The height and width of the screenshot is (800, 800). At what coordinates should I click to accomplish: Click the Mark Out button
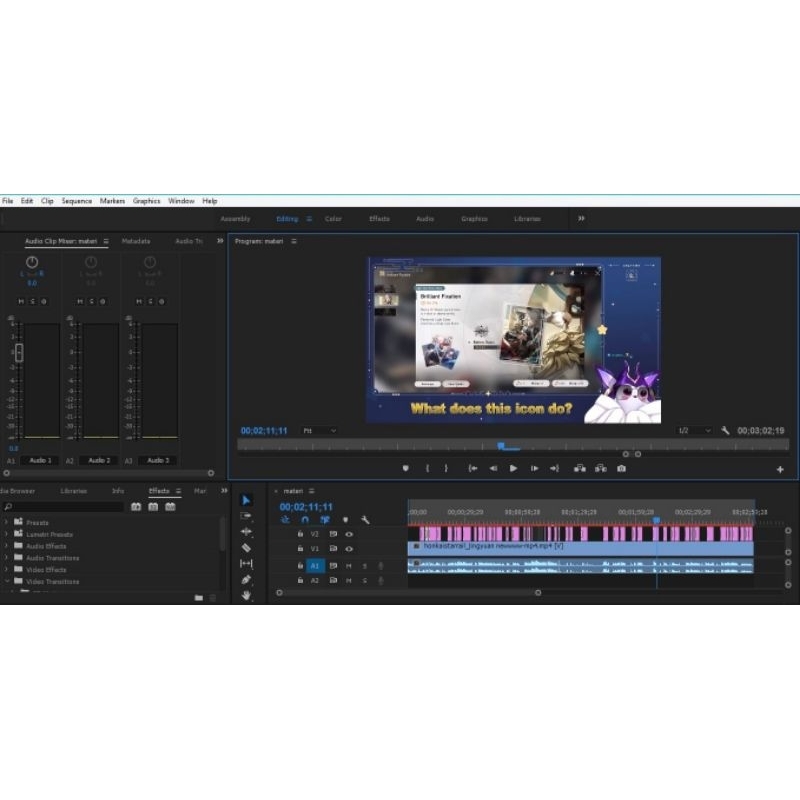tap(446, 468)
